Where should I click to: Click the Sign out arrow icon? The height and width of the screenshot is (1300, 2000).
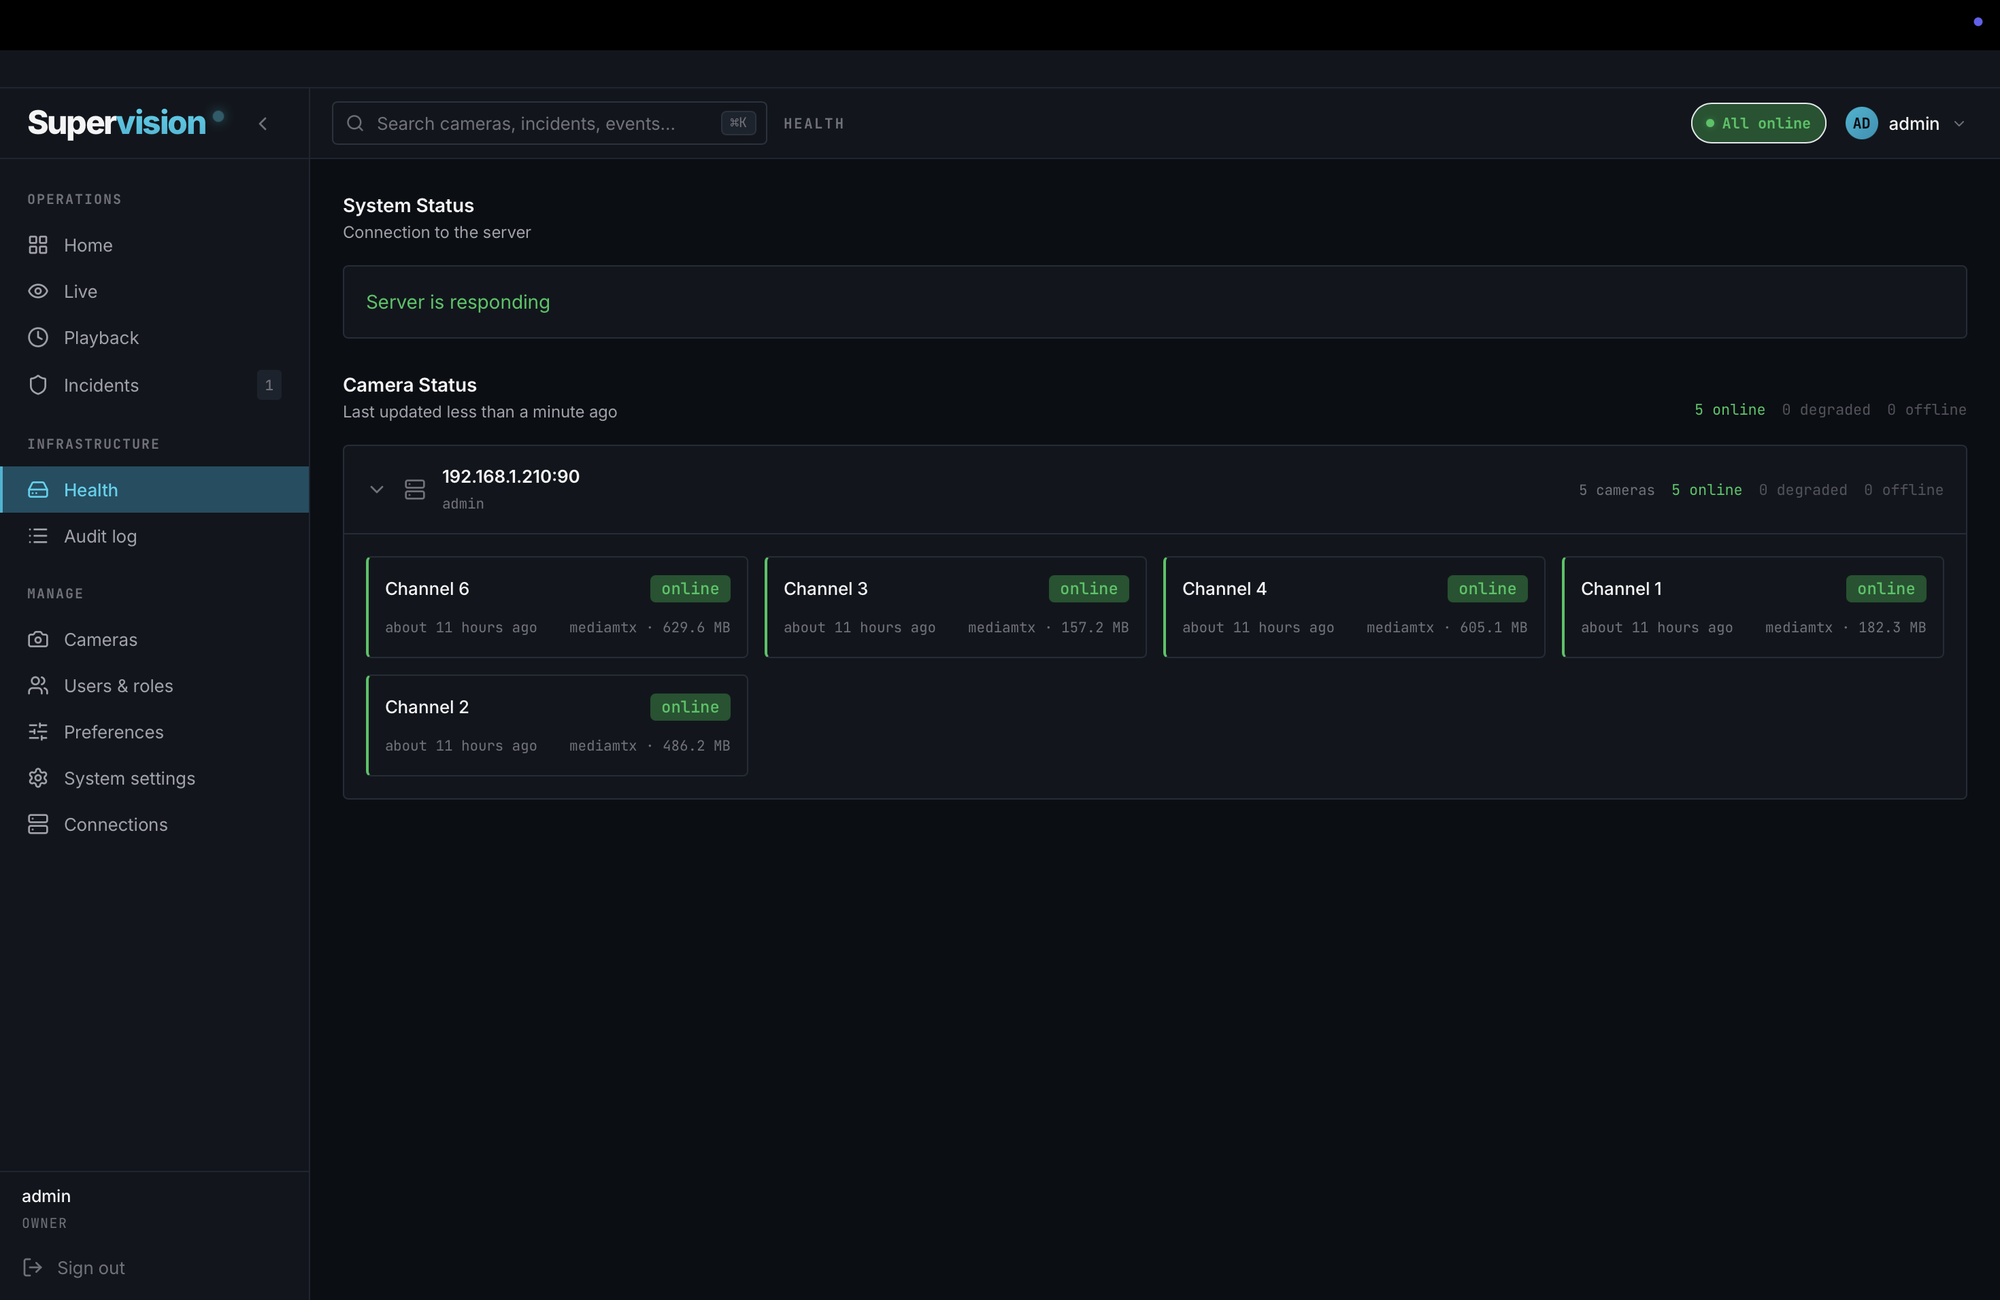(x=33, y=1267)
